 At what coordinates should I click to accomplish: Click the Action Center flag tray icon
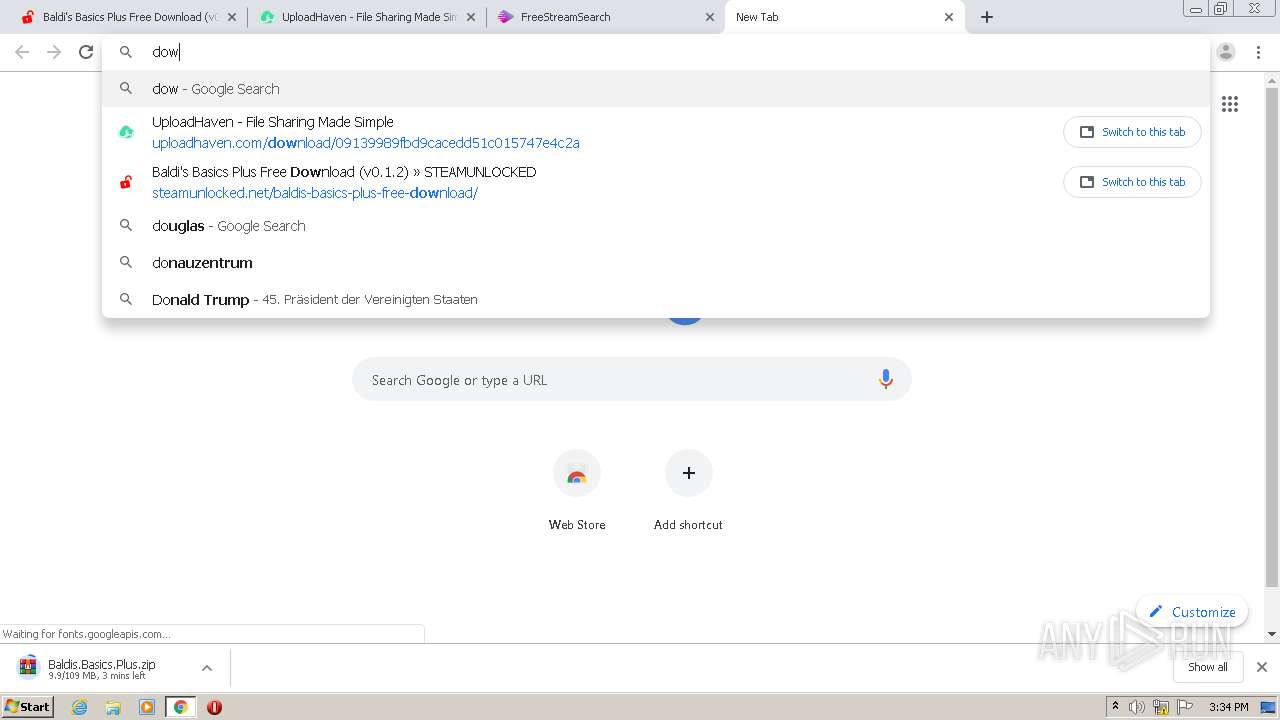tap(1185, 707)
